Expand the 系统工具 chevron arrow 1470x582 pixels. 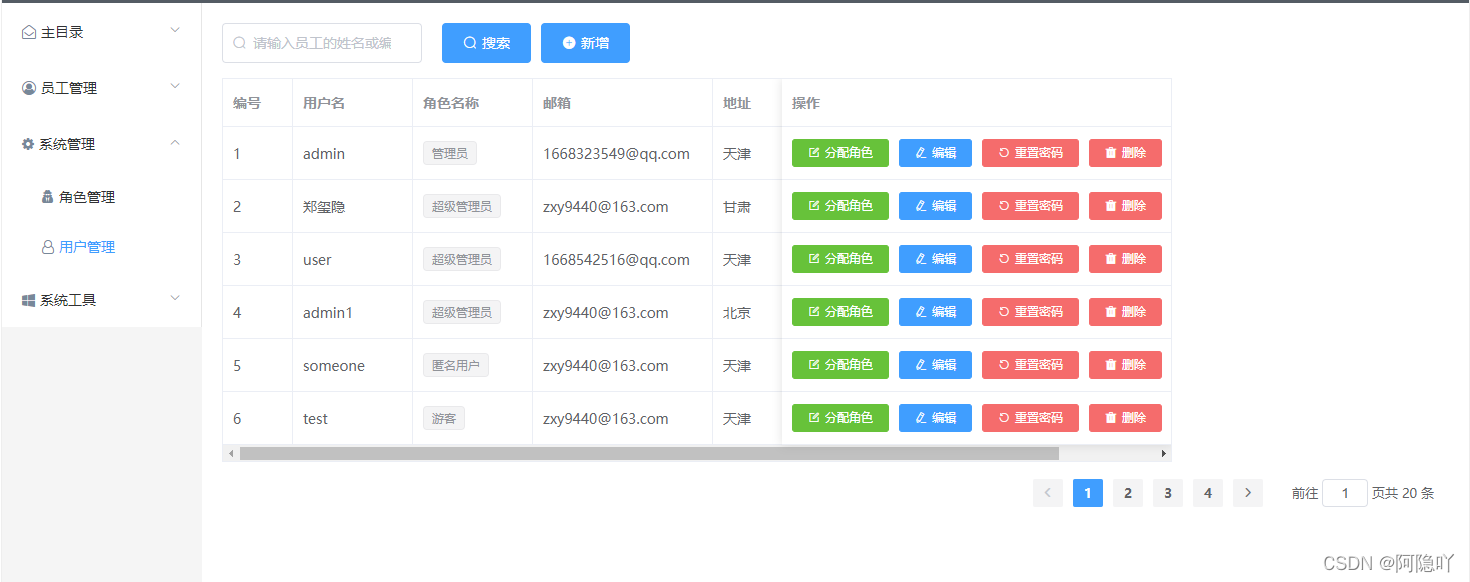pyautogui.click(x=175, y=299)
